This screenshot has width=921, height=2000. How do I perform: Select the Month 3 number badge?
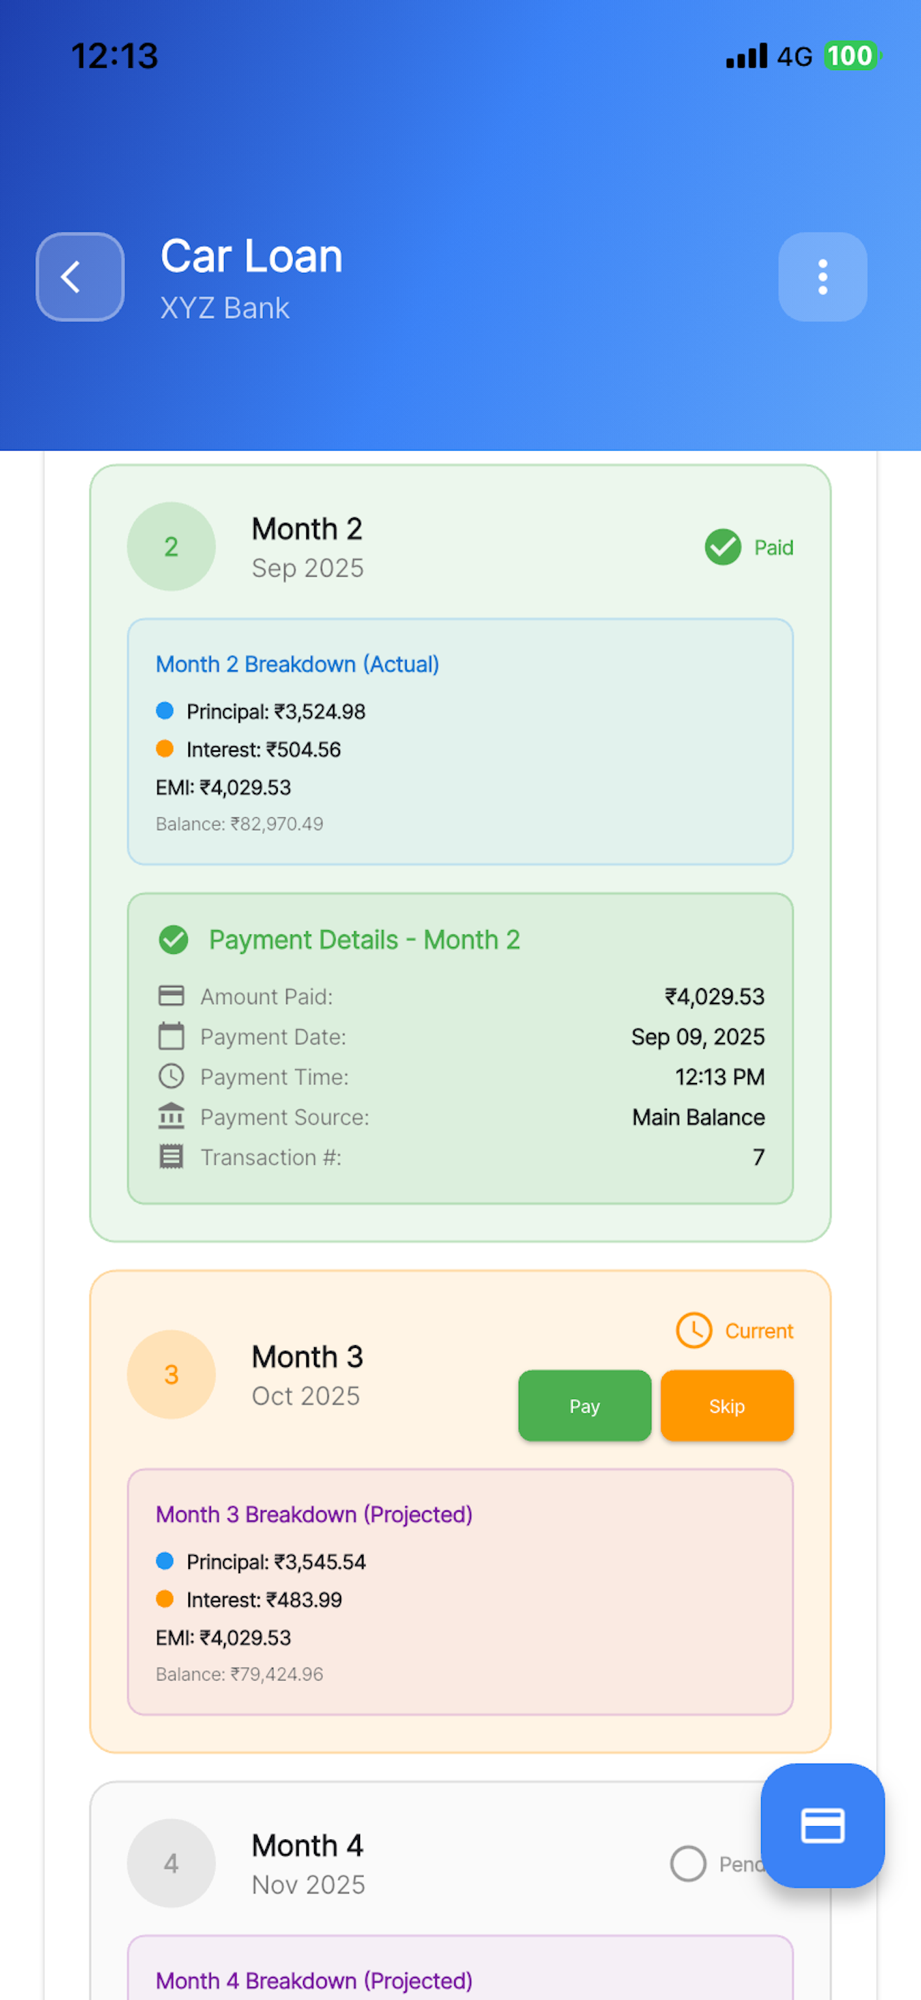coord(171,1374)
